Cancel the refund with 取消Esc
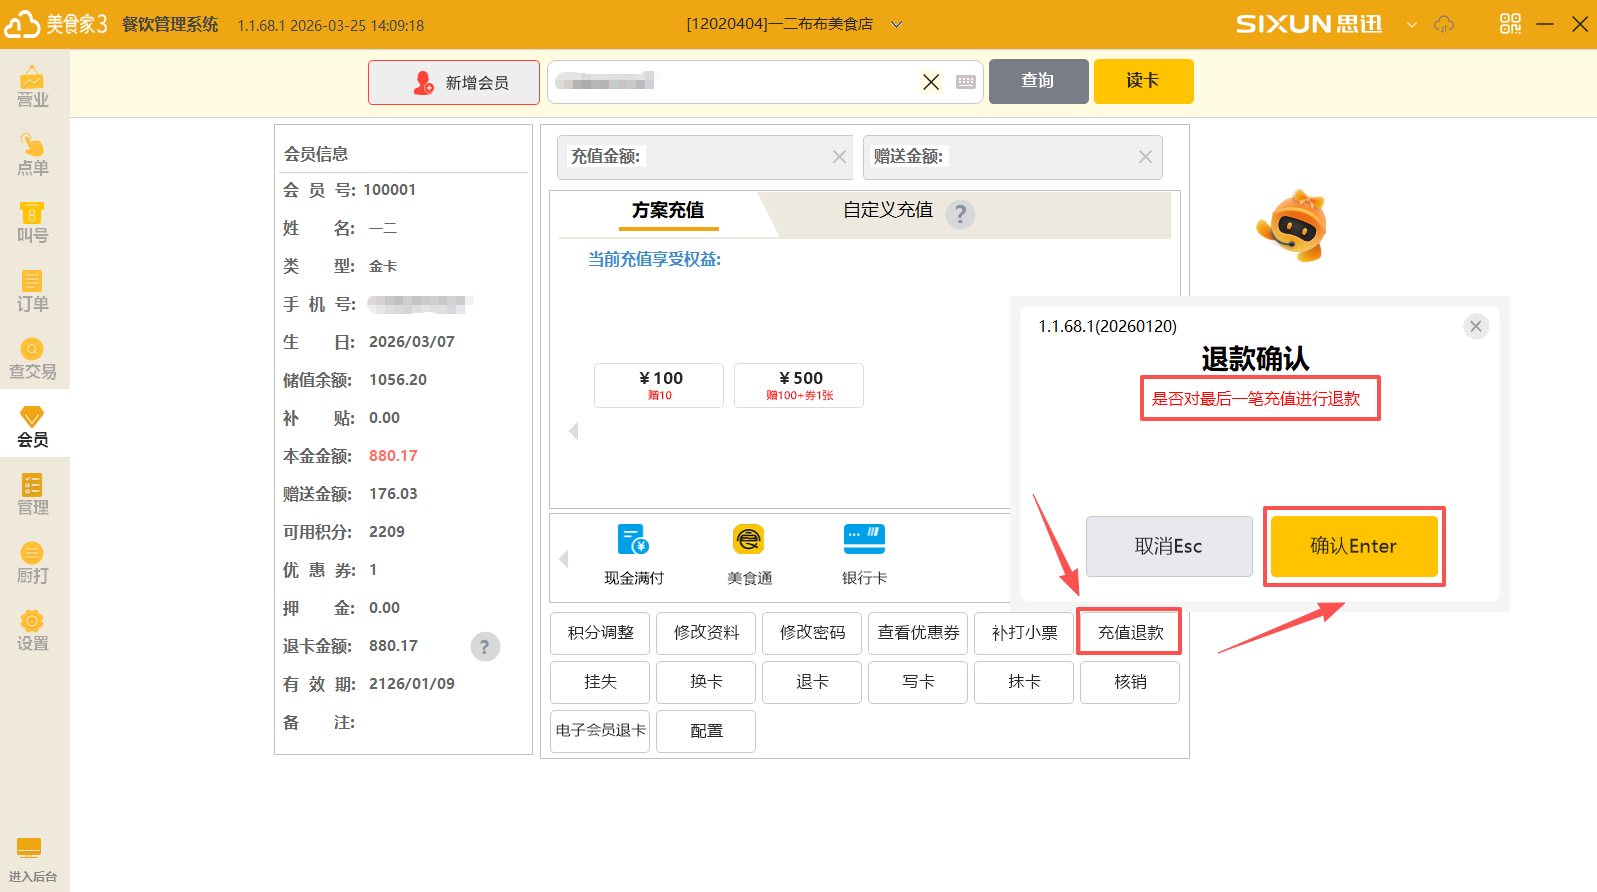The width and height of the screenshot is (1597, 892). pyautogui.click(x=1168, y=546)
